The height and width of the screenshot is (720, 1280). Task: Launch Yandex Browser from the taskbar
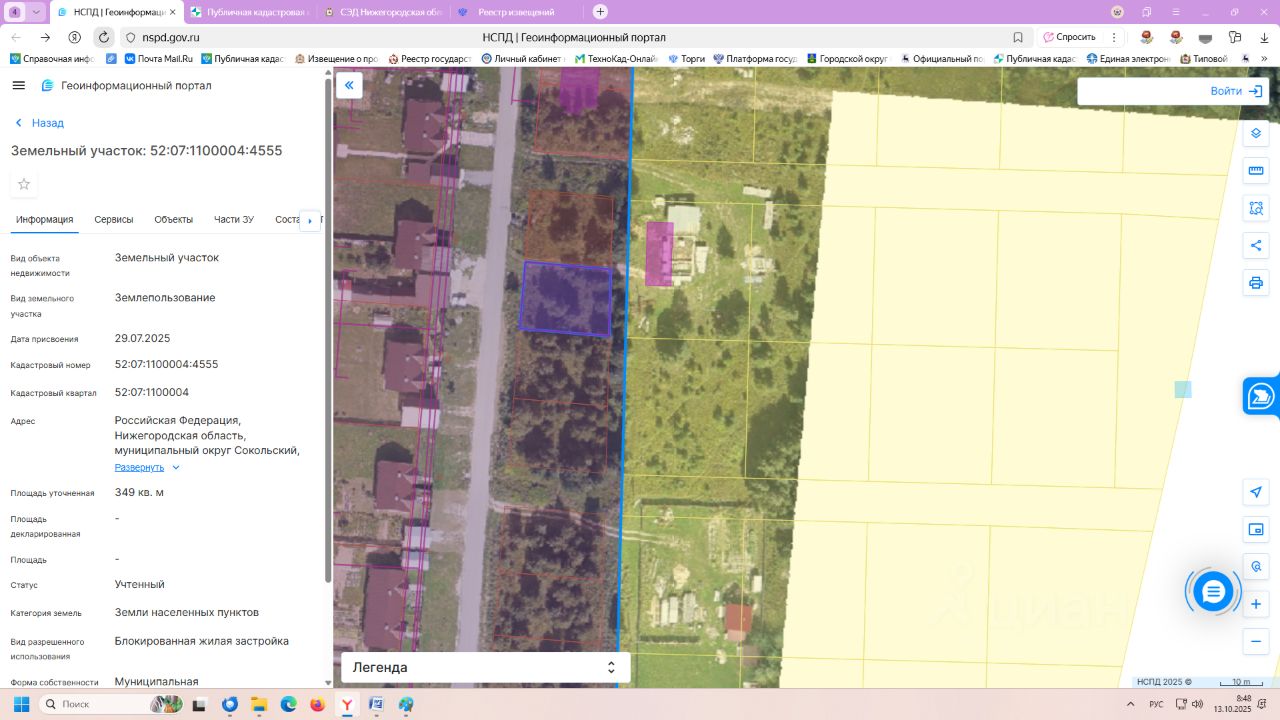[347, 704]
